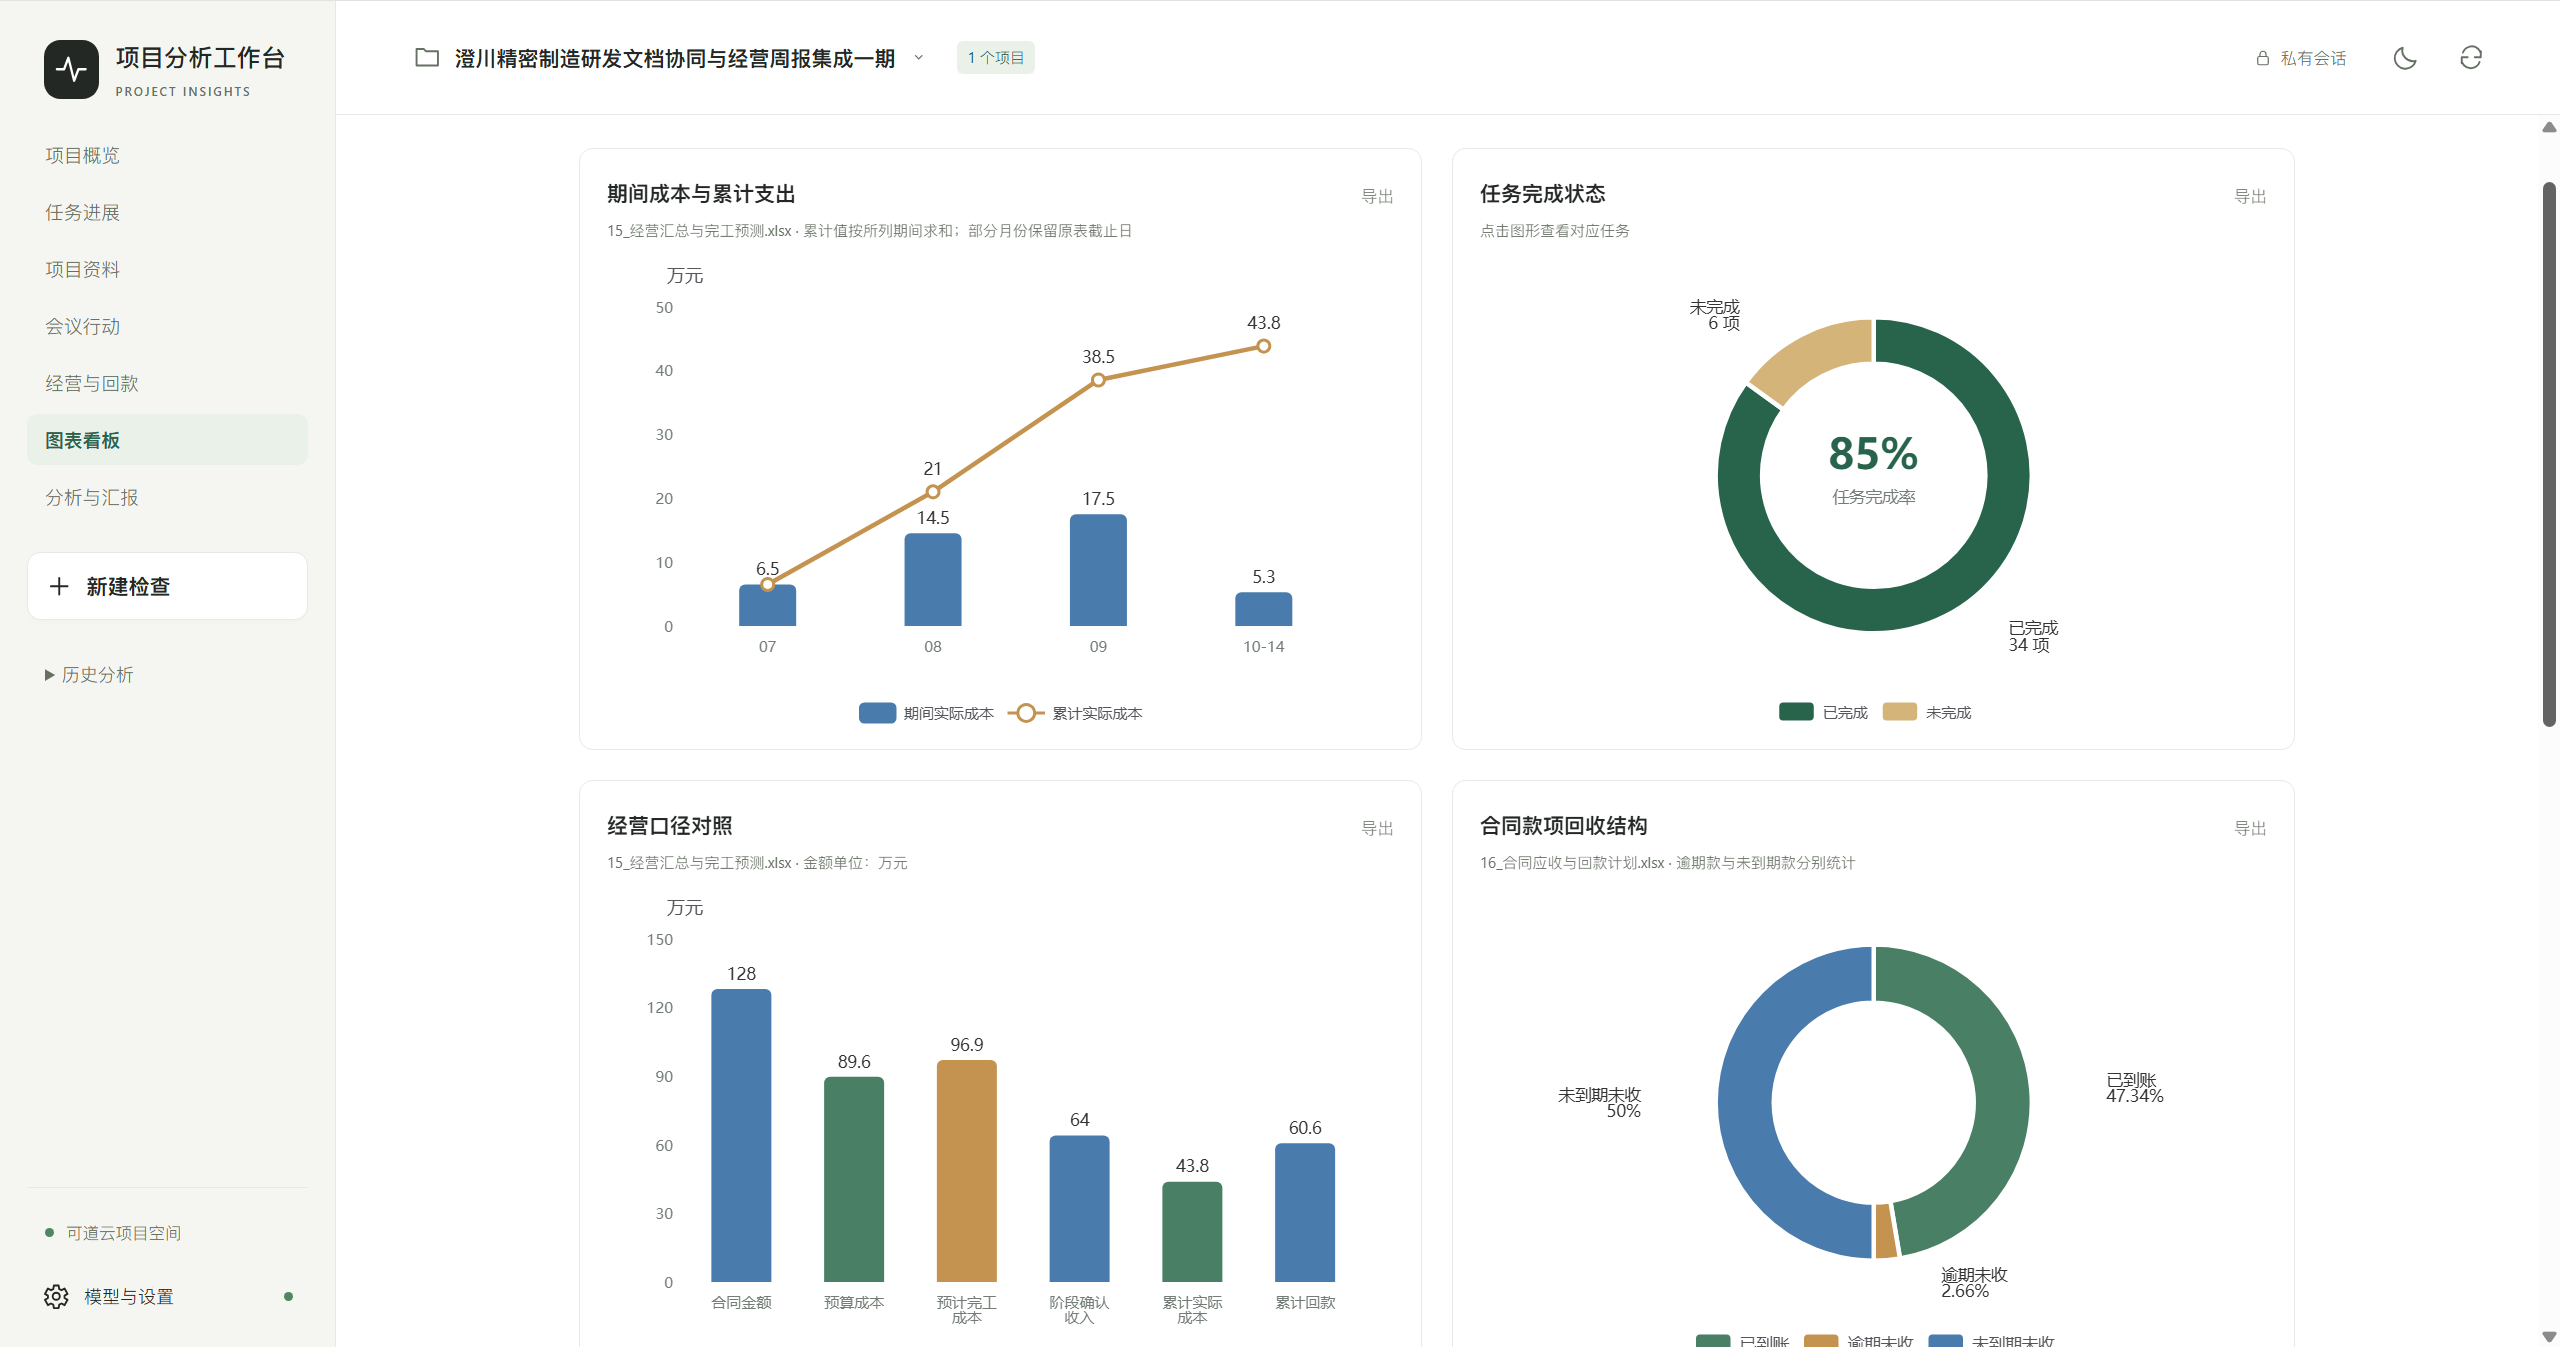Image resolution: width=2560 pixels, height=1347 pixels.
Task: Click the cumulative line point 43.8
Action: [x=1263, y=346]
